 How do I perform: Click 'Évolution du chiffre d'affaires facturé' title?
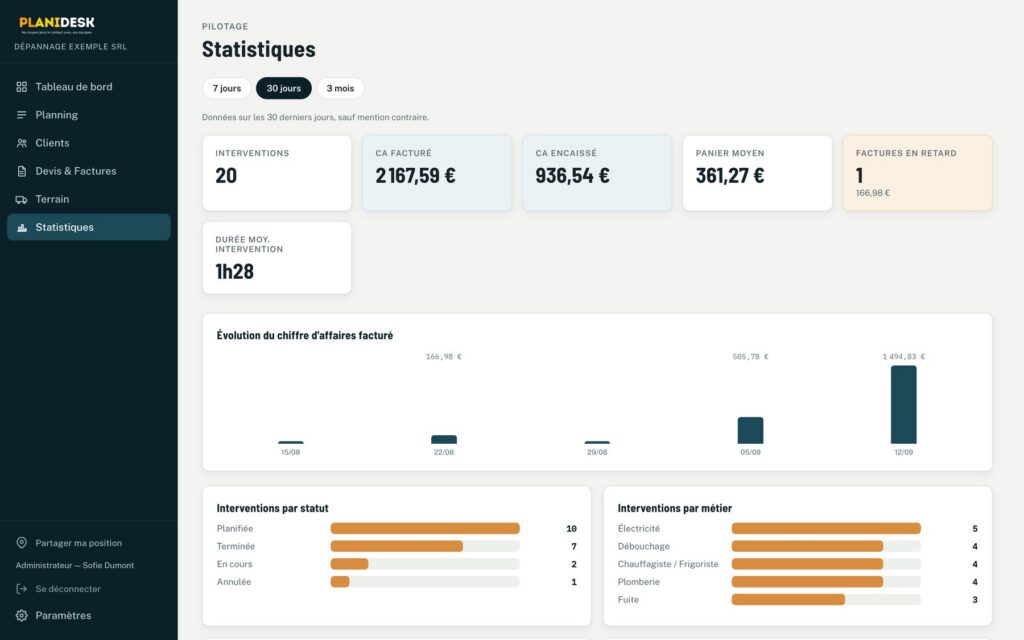coord(305,336)
